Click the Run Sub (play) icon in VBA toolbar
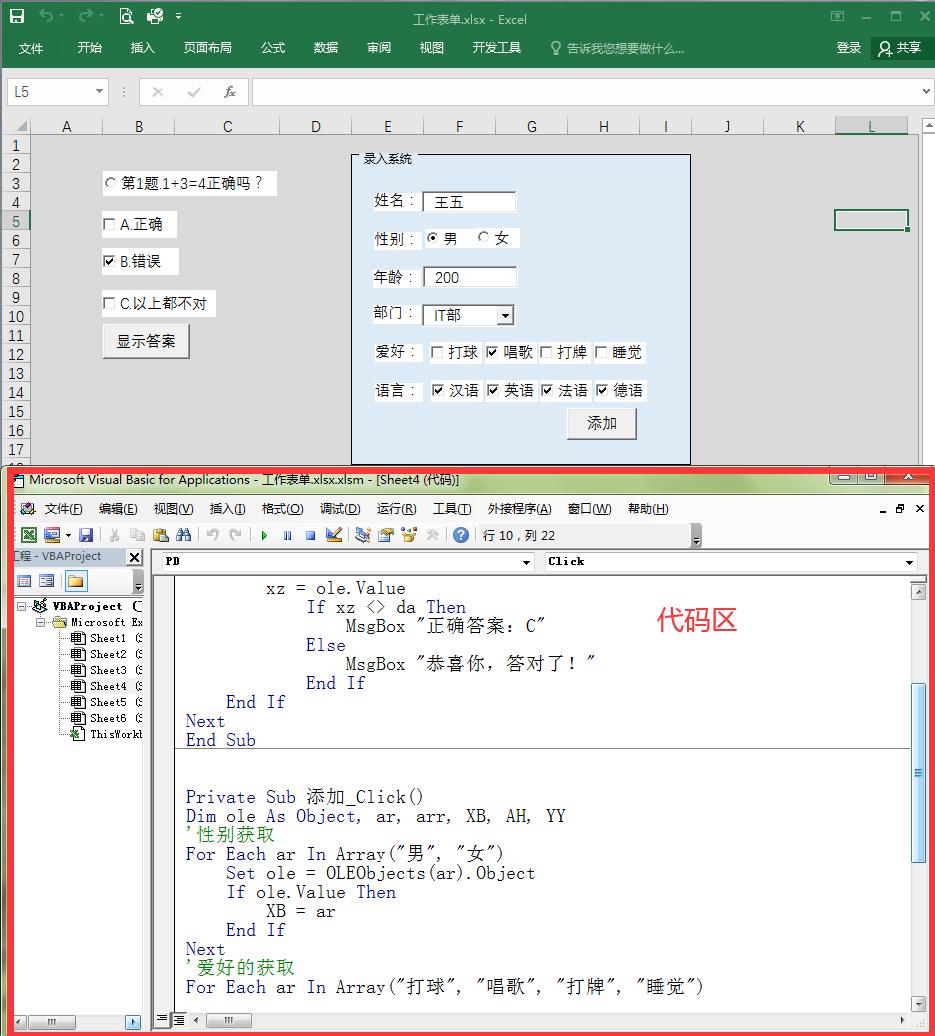This screenshot has height=1036, width=935. coord(264,535)
